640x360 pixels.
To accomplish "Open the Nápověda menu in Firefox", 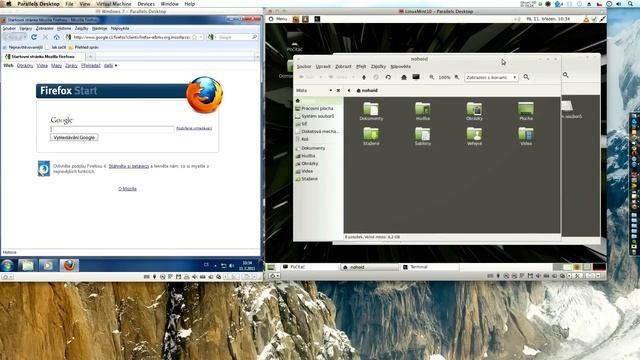I will tap(120, 29).
